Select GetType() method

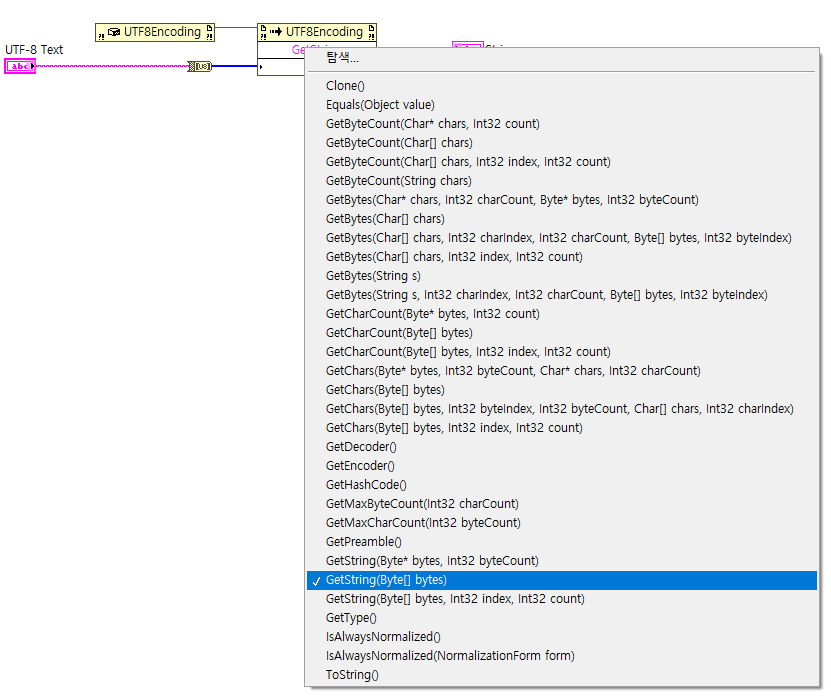562,618
